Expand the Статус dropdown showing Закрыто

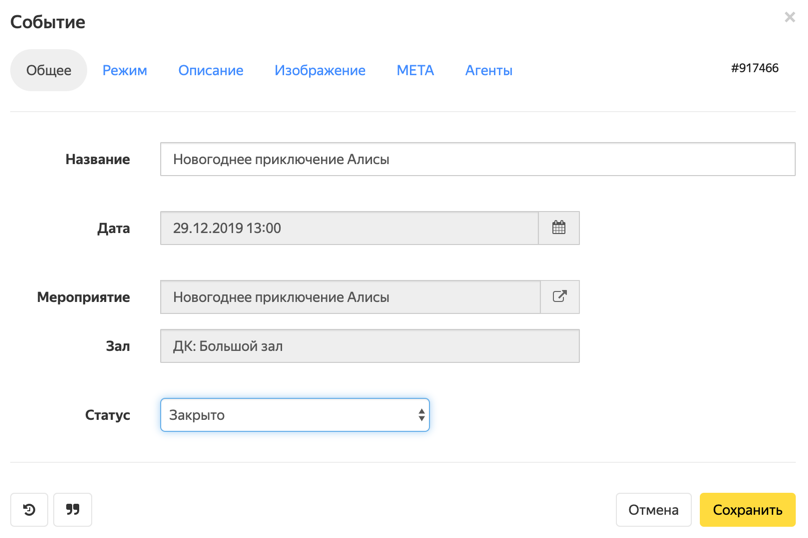(x=295, y=415)
